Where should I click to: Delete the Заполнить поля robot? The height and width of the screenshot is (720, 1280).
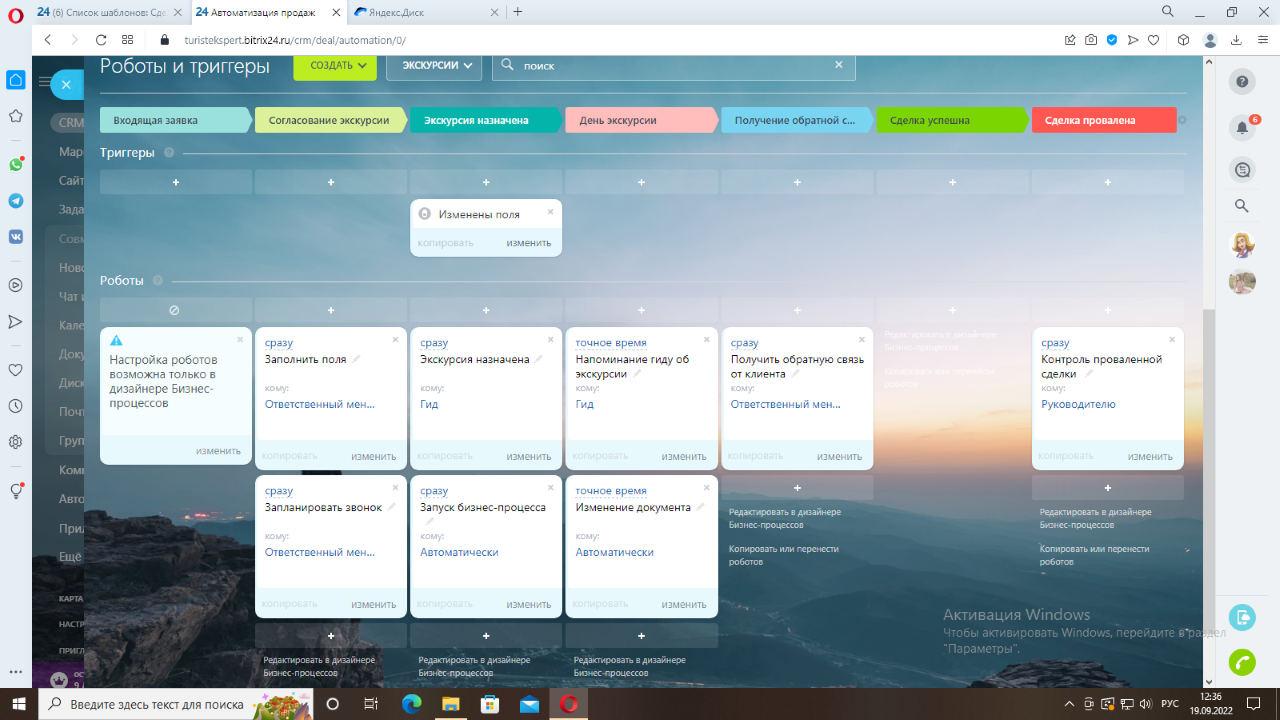tap(395, 340)
